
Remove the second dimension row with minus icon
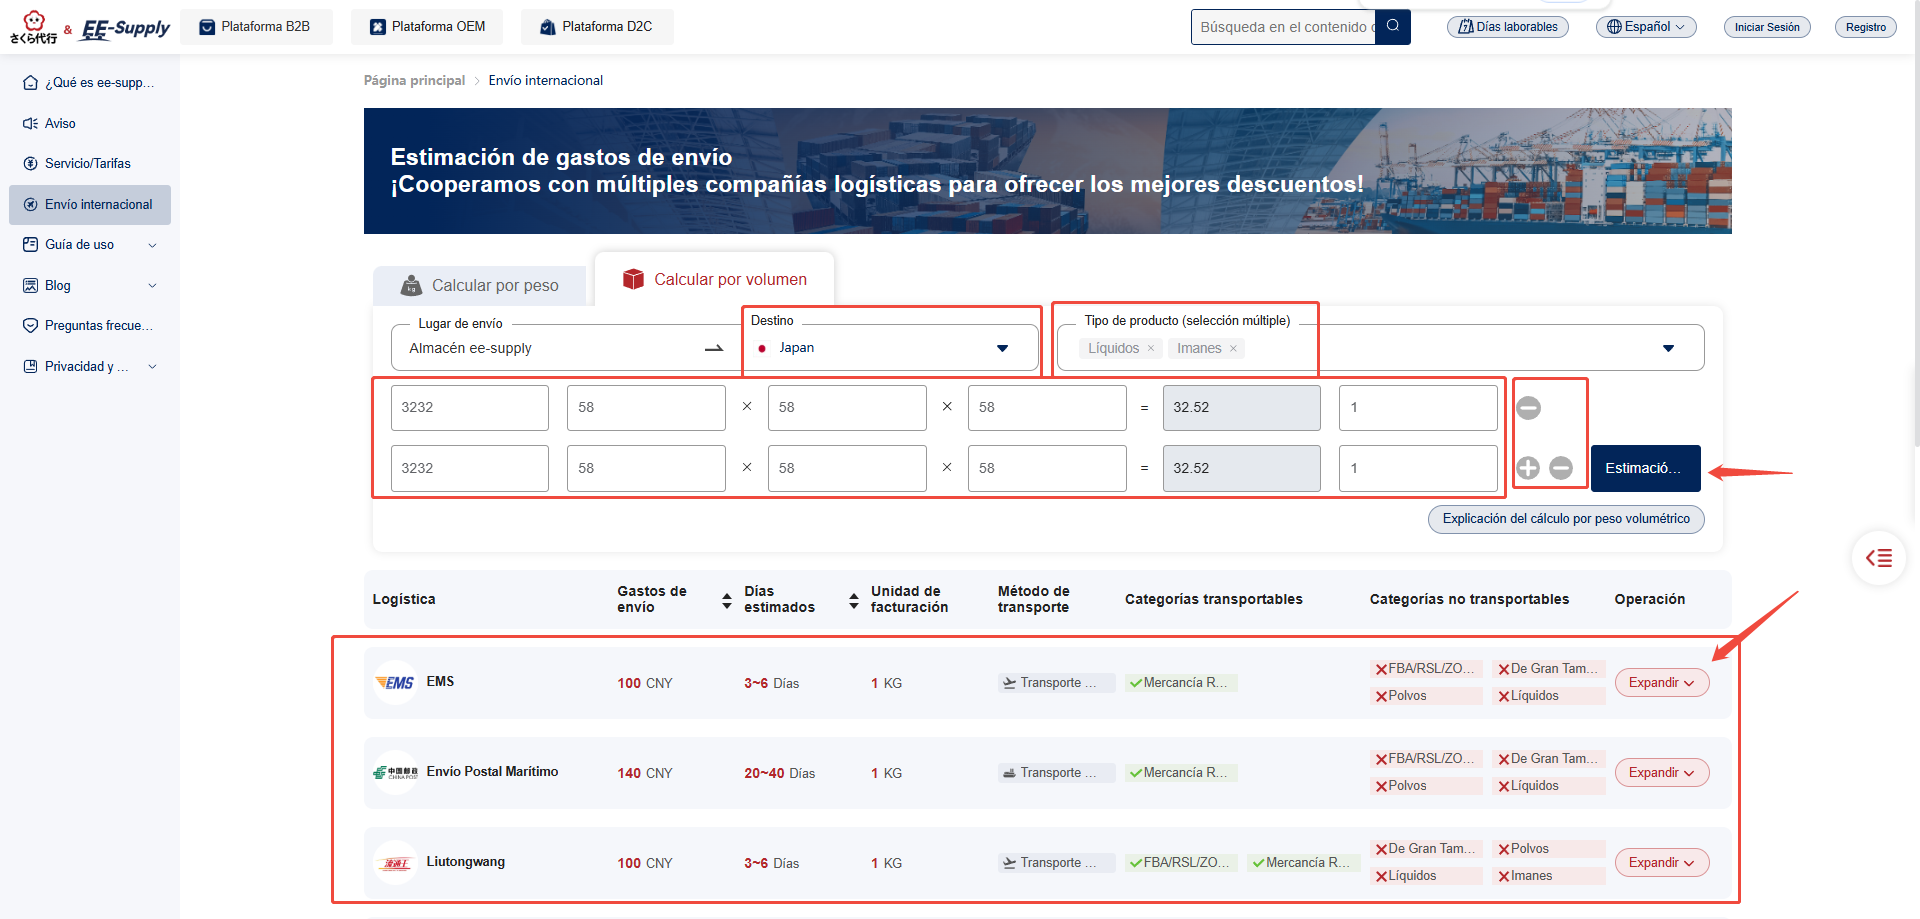(x=1561, y=468)
